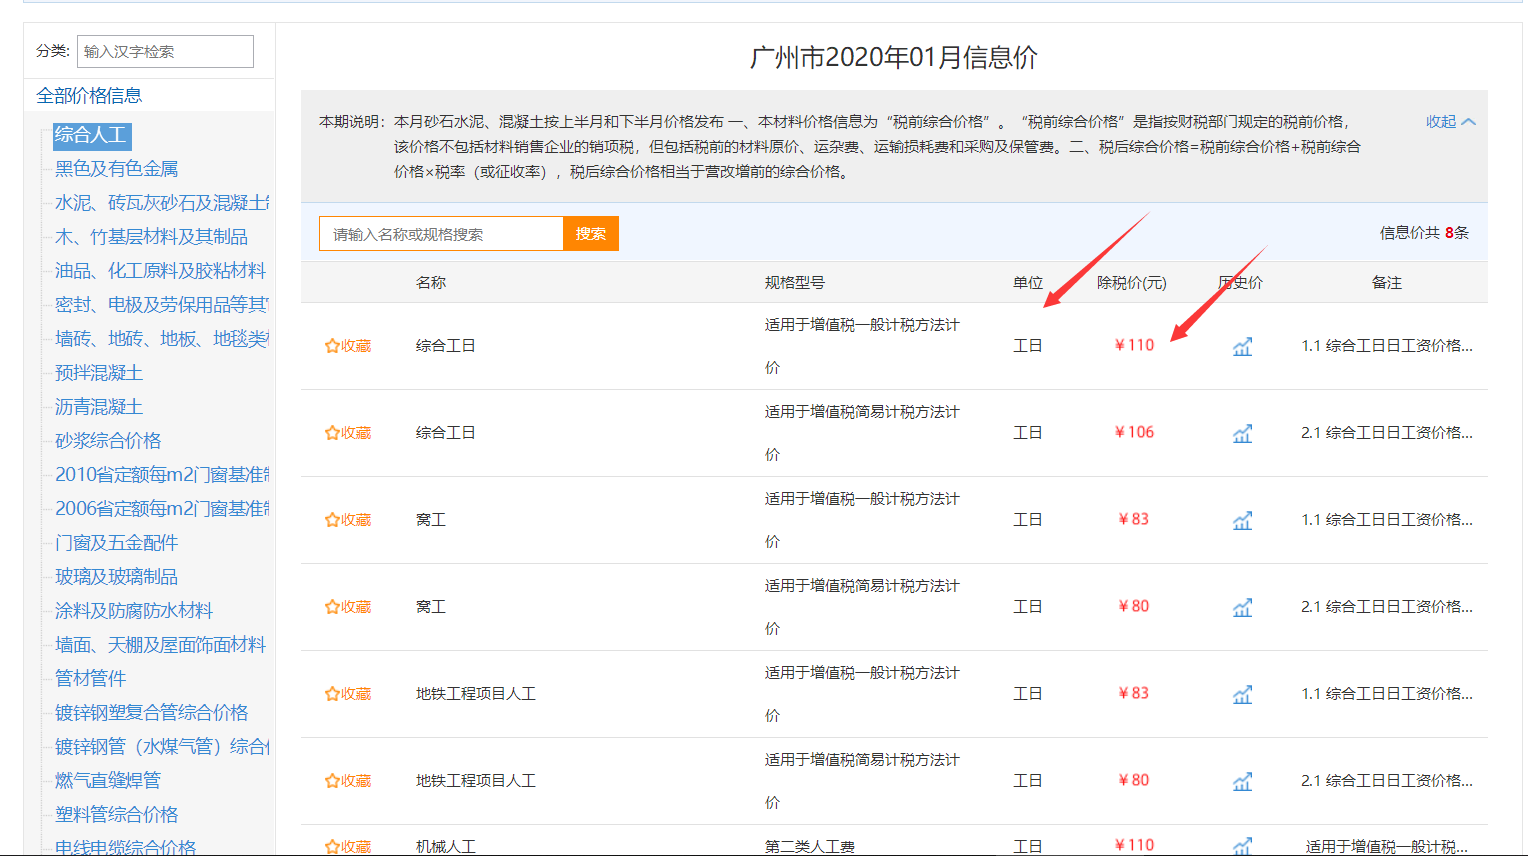Focus the name or spec search field
The height and width of the screenshot is (856, 1528).
point(441,234)
